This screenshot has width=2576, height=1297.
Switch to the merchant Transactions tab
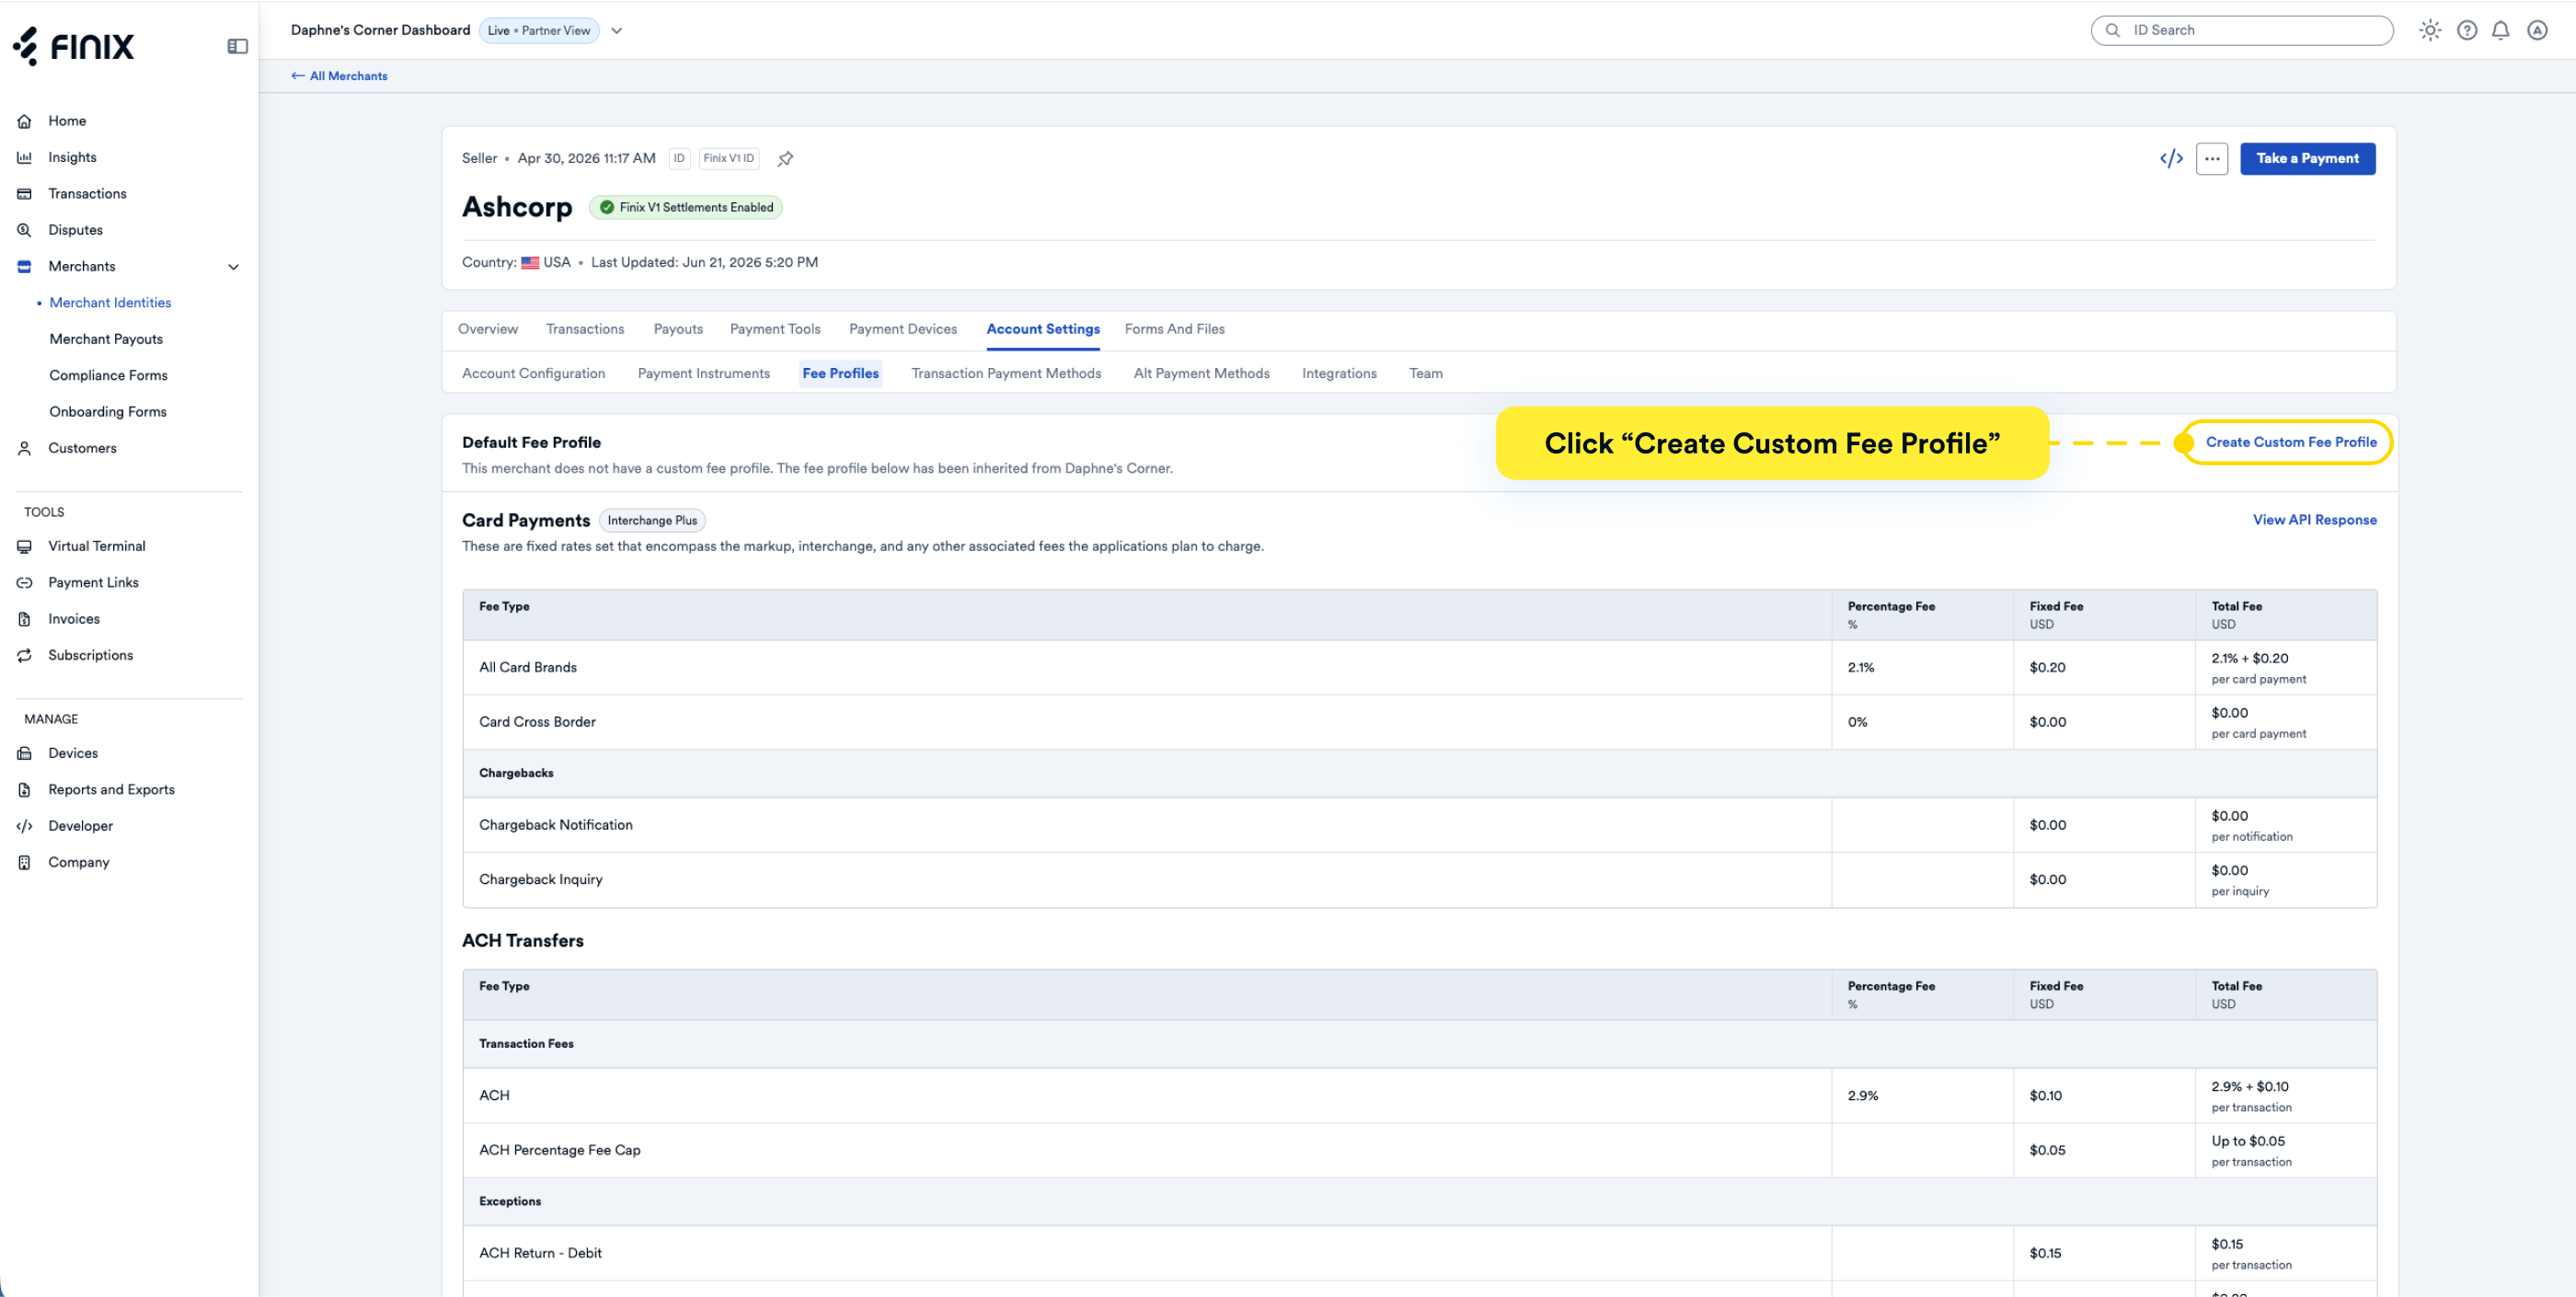[x=585, y=329]
